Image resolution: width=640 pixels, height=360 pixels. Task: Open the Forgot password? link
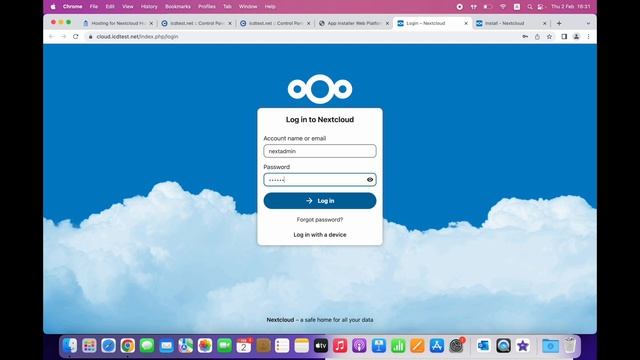click(320, 220)
